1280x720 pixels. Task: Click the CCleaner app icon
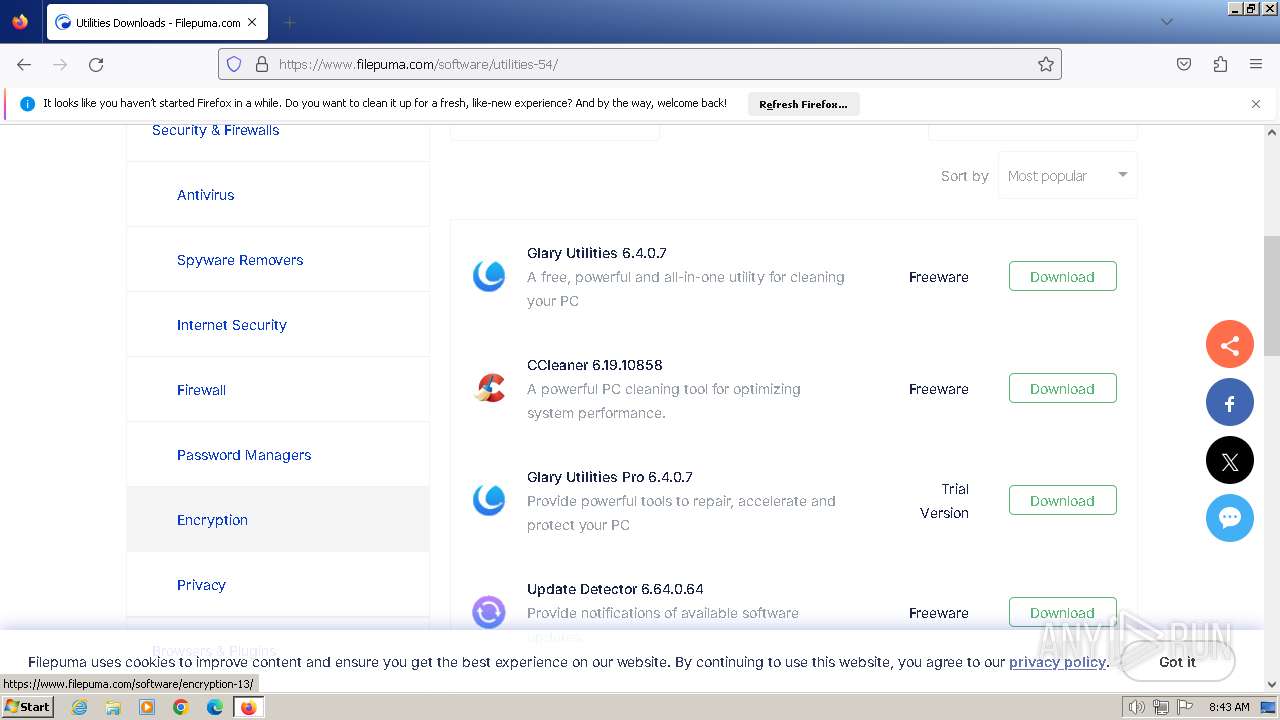[489, 388]
